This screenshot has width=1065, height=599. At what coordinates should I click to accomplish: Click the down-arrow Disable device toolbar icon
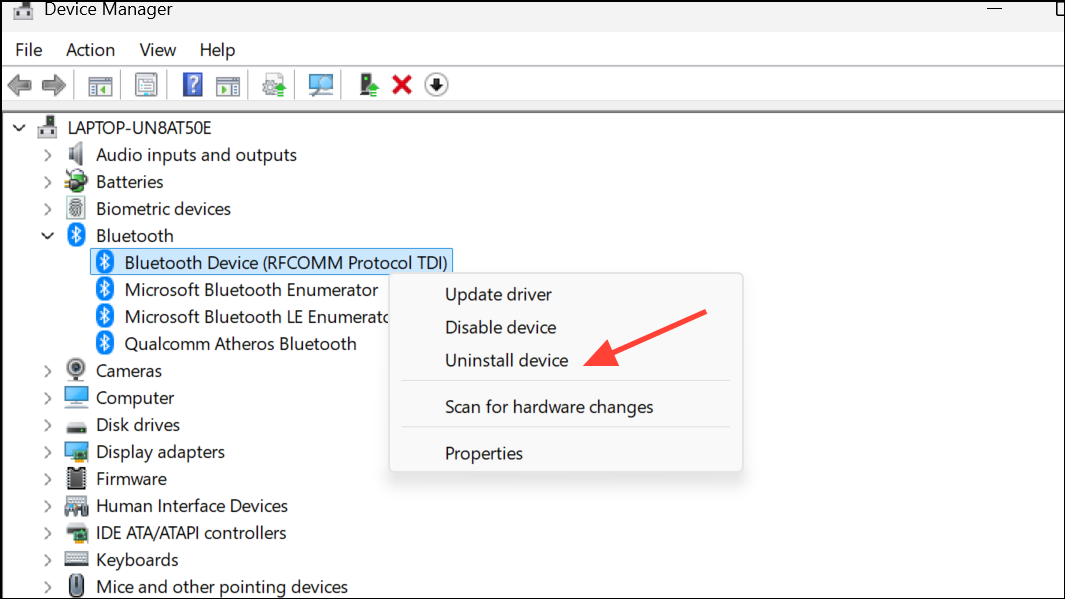pyautogui.click(x=436, y=85)
